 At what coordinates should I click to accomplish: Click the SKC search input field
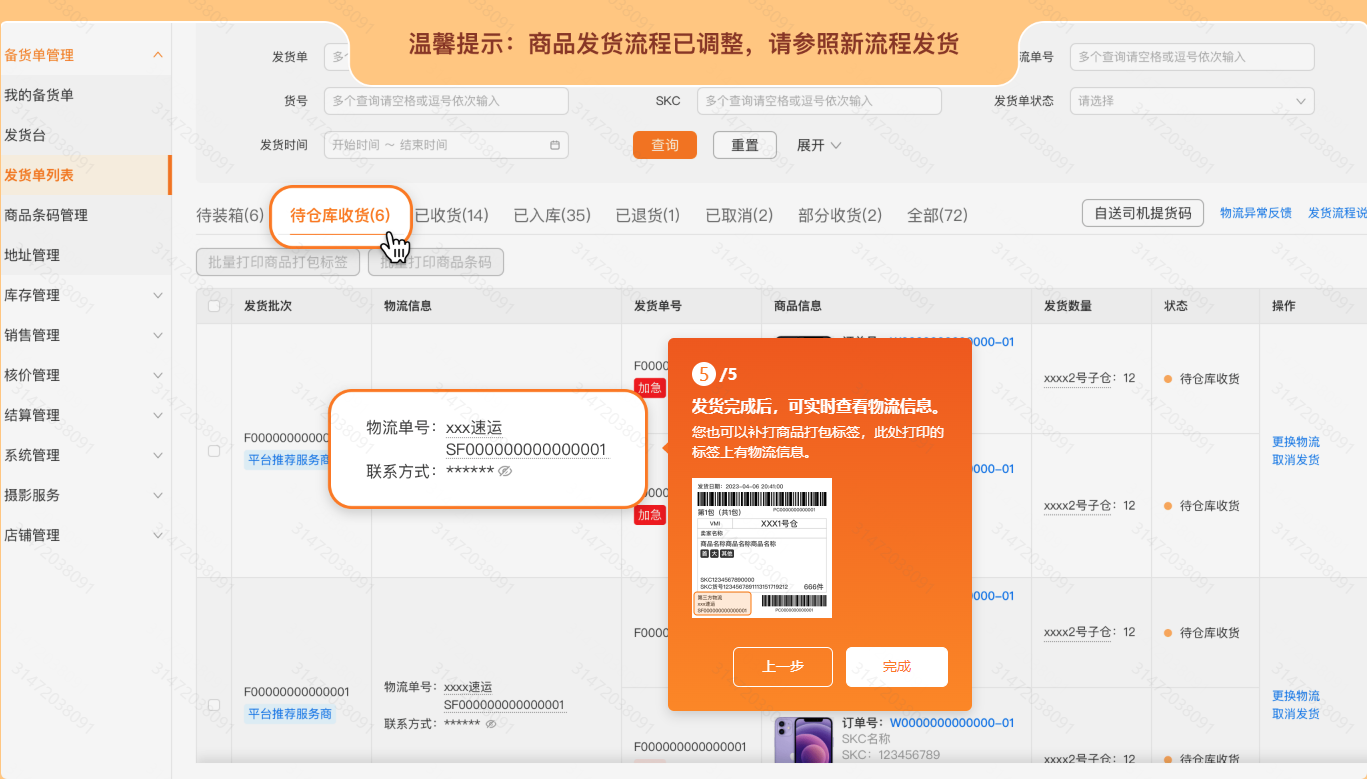pyautogui.click(x=819, y=101)
